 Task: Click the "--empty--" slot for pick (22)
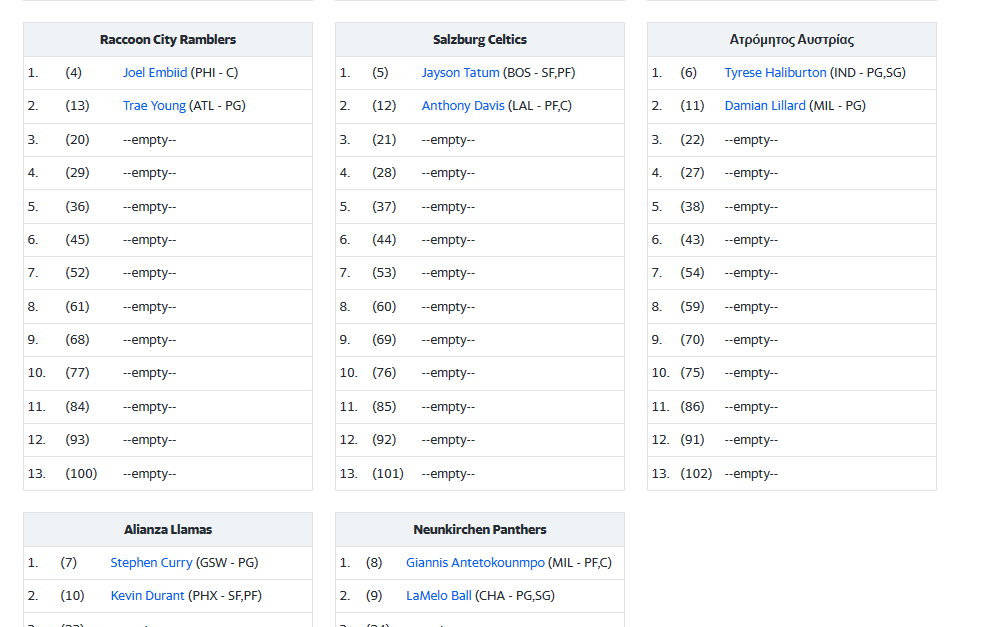point(751,140)
